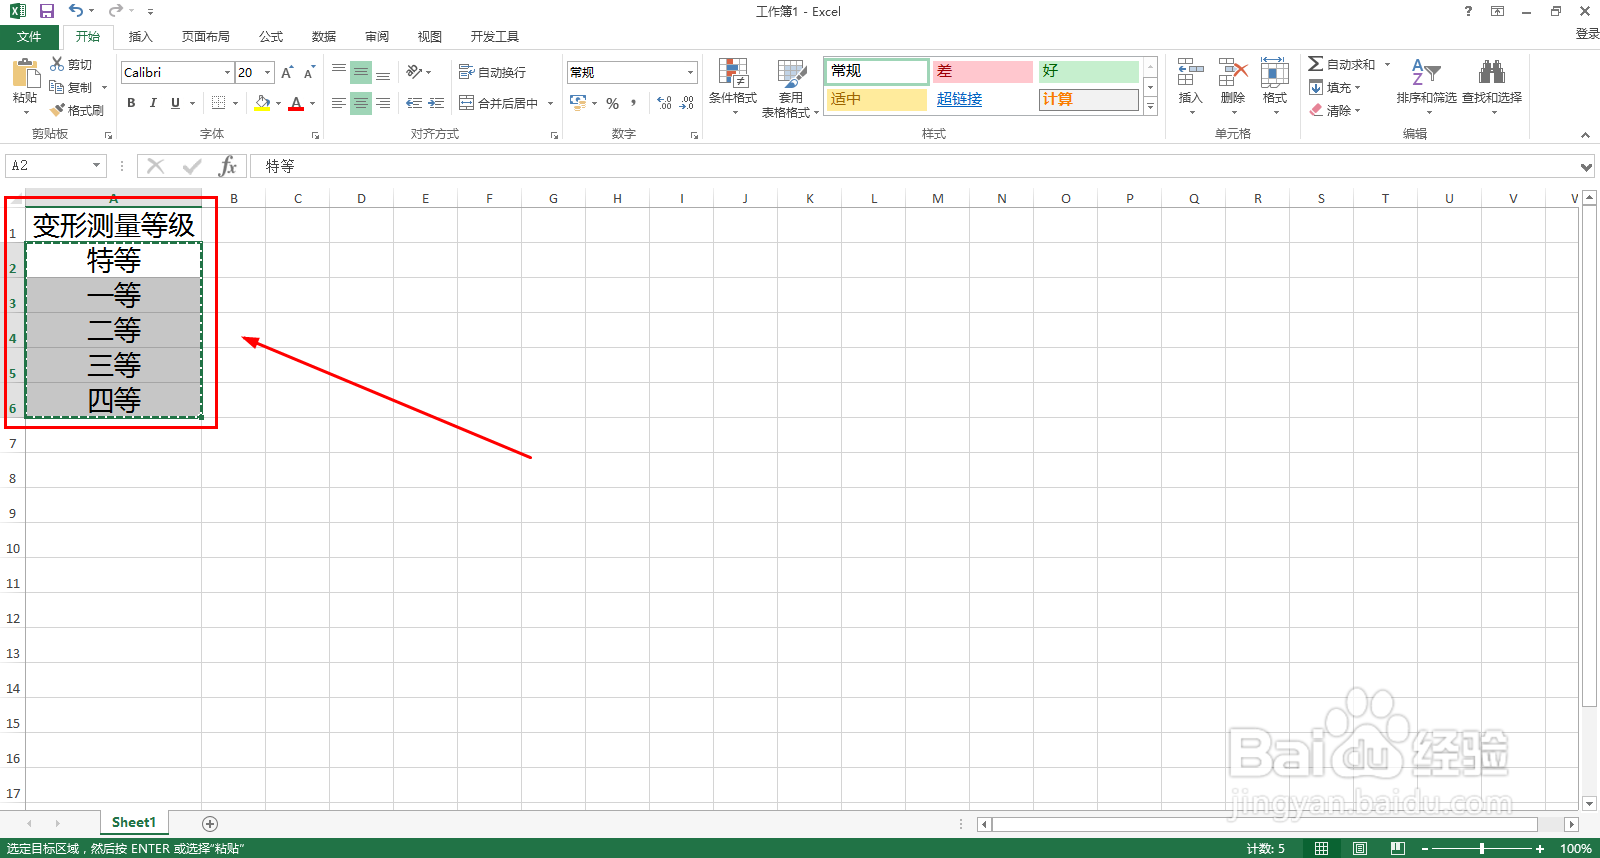Undo the last action
1600x858 pixels.
(76, 11)
